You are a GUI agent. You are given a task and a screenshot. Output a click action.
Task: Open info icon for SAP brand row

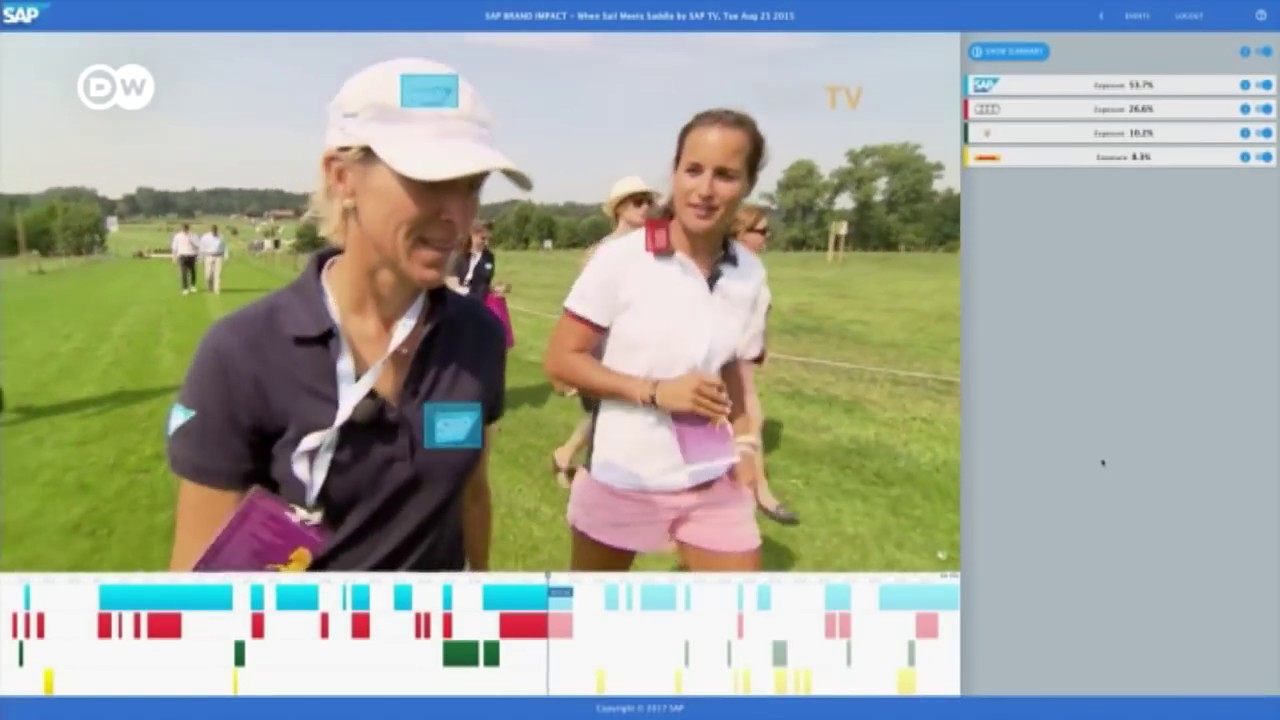(x=1245, y=85)
